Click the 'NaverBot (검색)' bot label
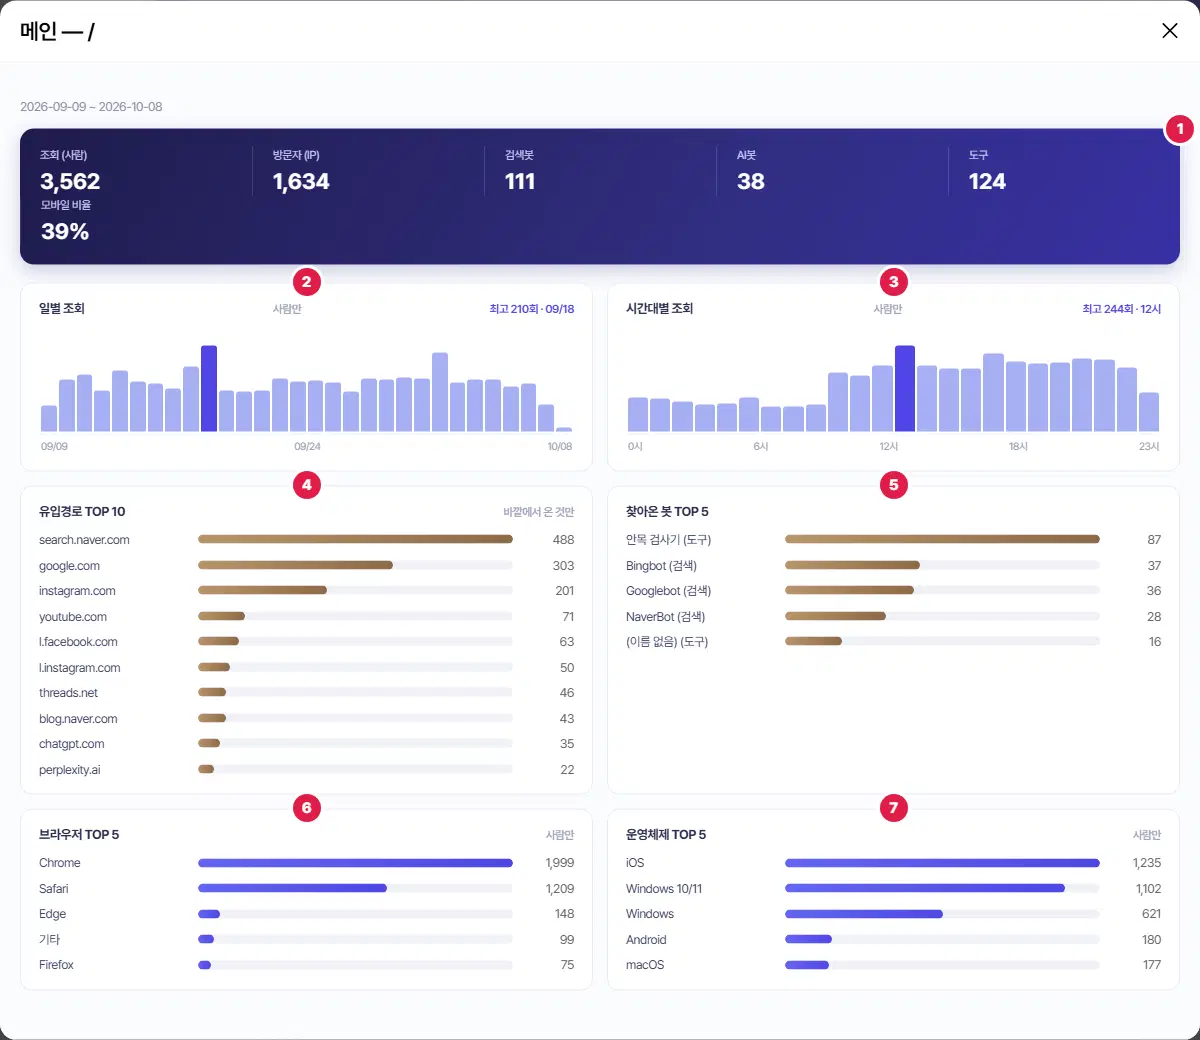The width and height of the screenshot is (1200, 1040). pos(666,617)
